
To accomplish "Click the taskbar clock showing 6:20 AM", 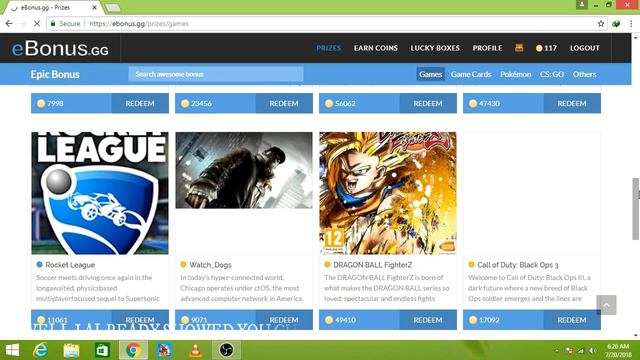I will pos(618,350).
